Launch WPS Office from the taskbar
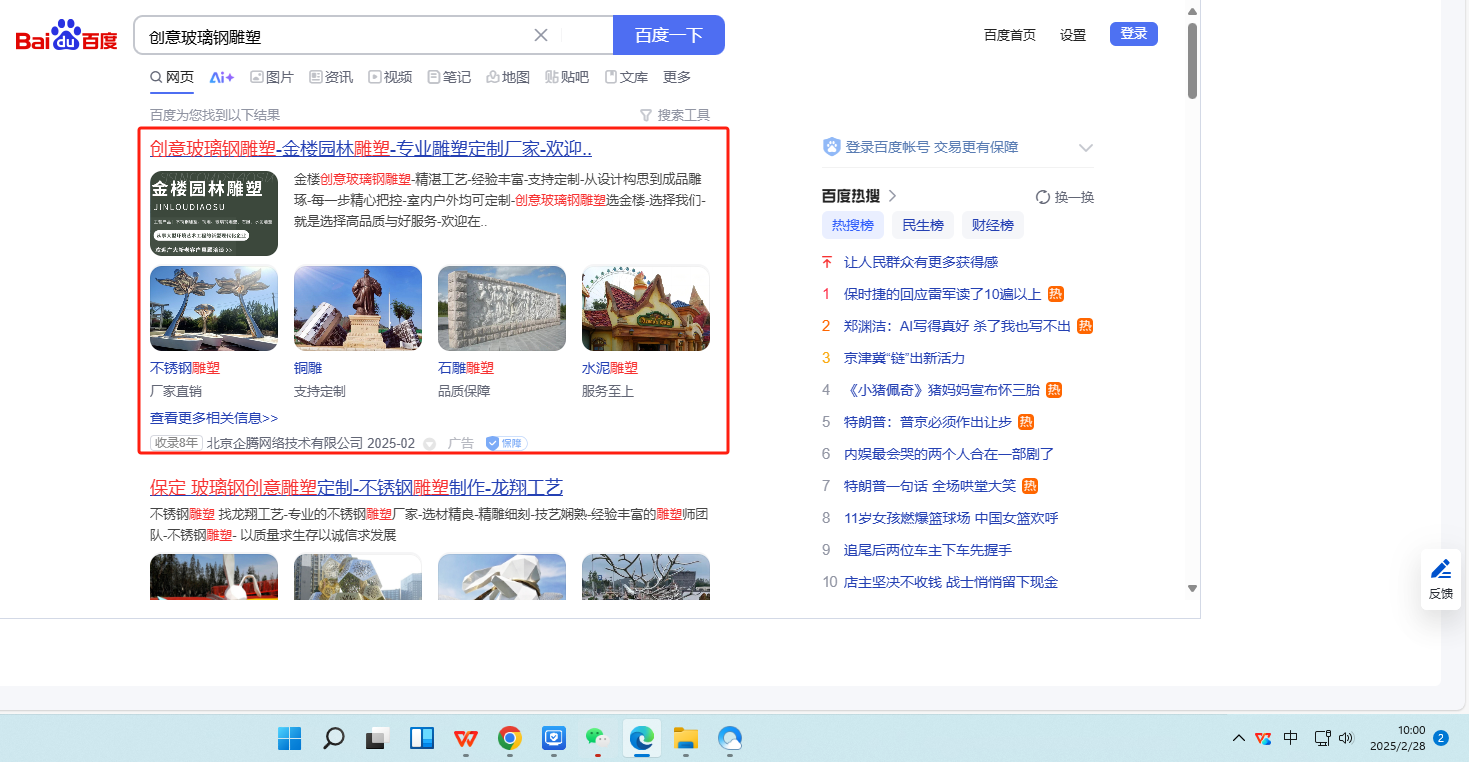1469x762 pixels. point(465,739)
